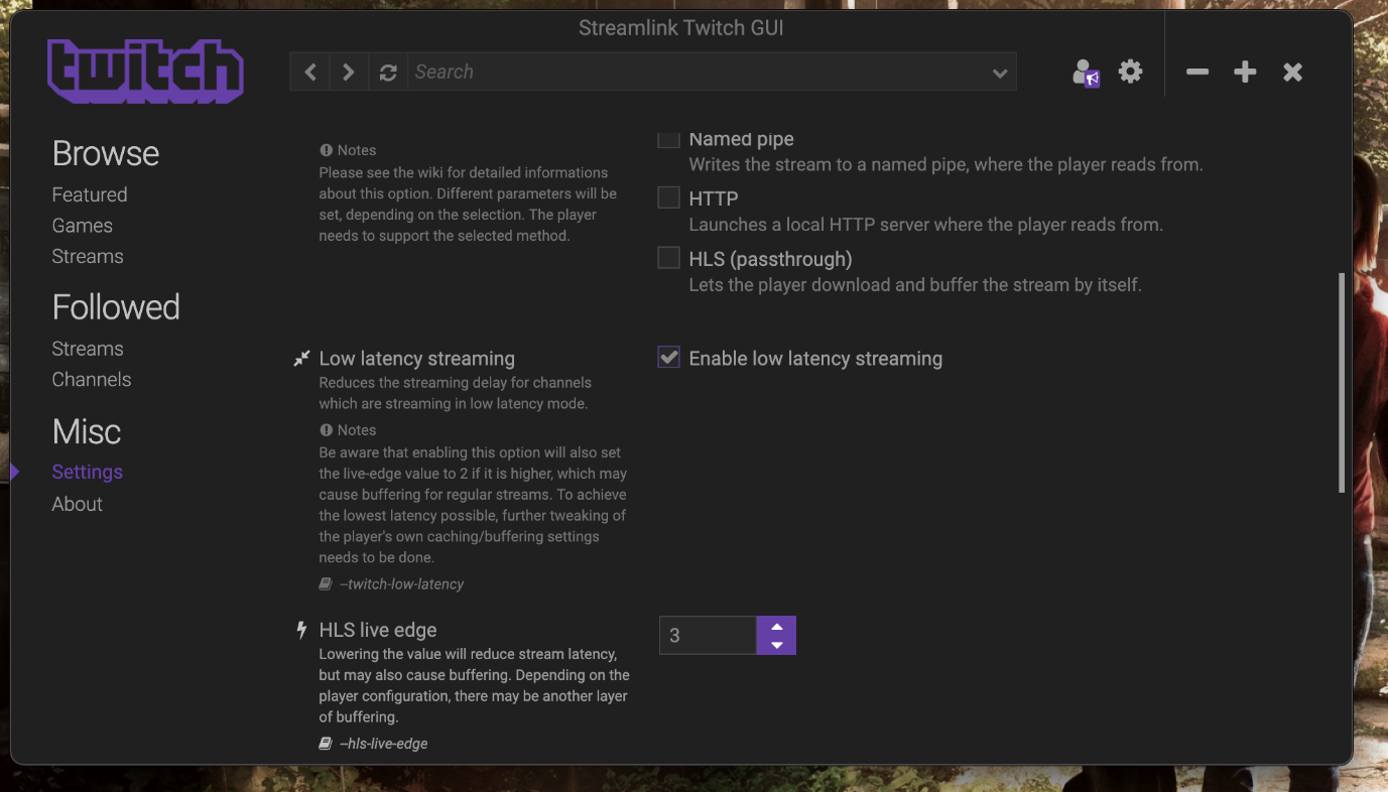Navigate forward using the right arrow
The height and width of the screenshot is (792, 1388).
pyautogui.click(x=348, y=71)
